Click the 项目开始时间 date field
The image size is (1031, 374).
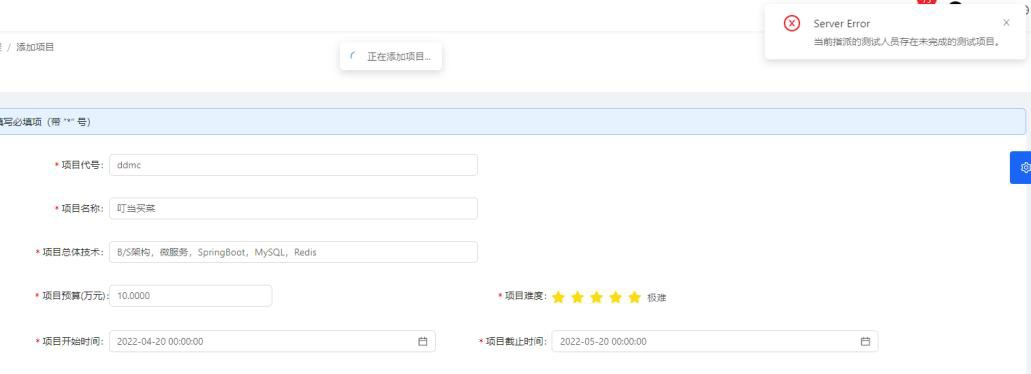tap(272, 341)
